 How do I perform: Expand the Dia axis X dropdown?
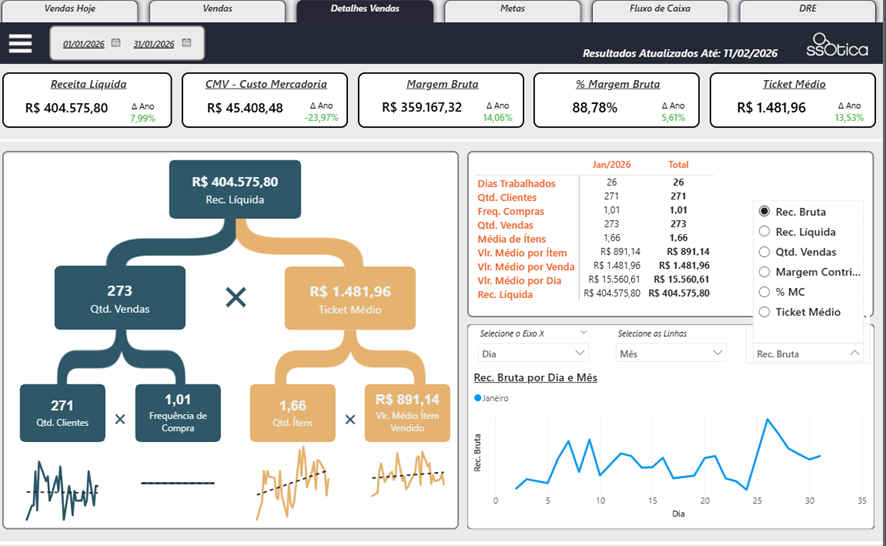click(x=533, y=353)
